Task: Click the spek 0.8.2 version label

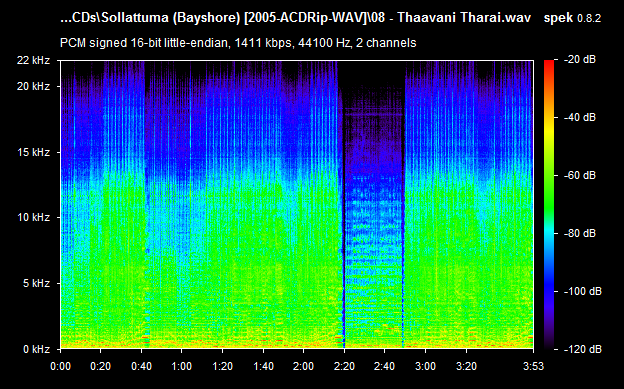Action: [x=572, y=18]
